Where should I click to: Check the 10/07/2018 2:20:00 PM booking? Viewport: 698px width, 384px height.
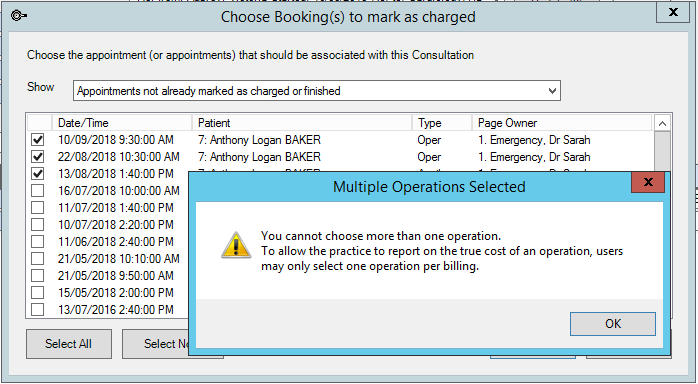point(38,224)
